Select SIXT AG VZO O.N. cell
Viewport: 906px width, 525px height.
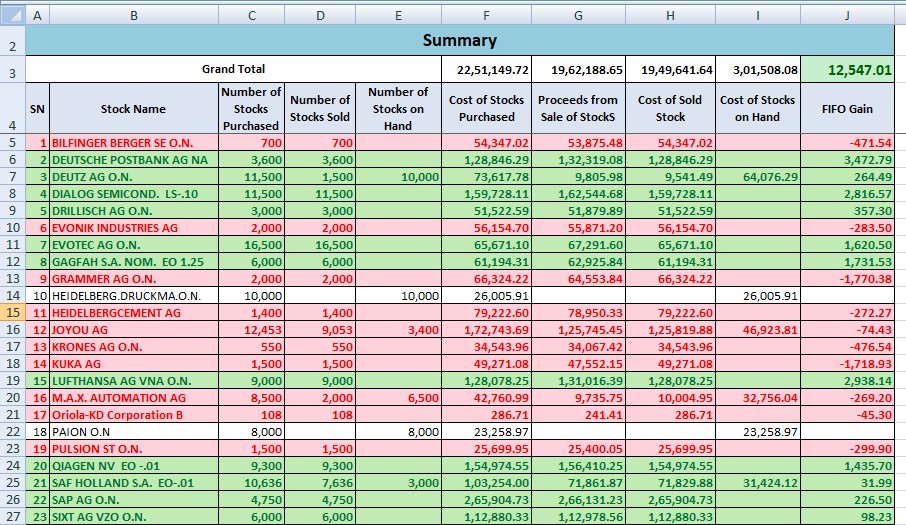coord(133,516)
